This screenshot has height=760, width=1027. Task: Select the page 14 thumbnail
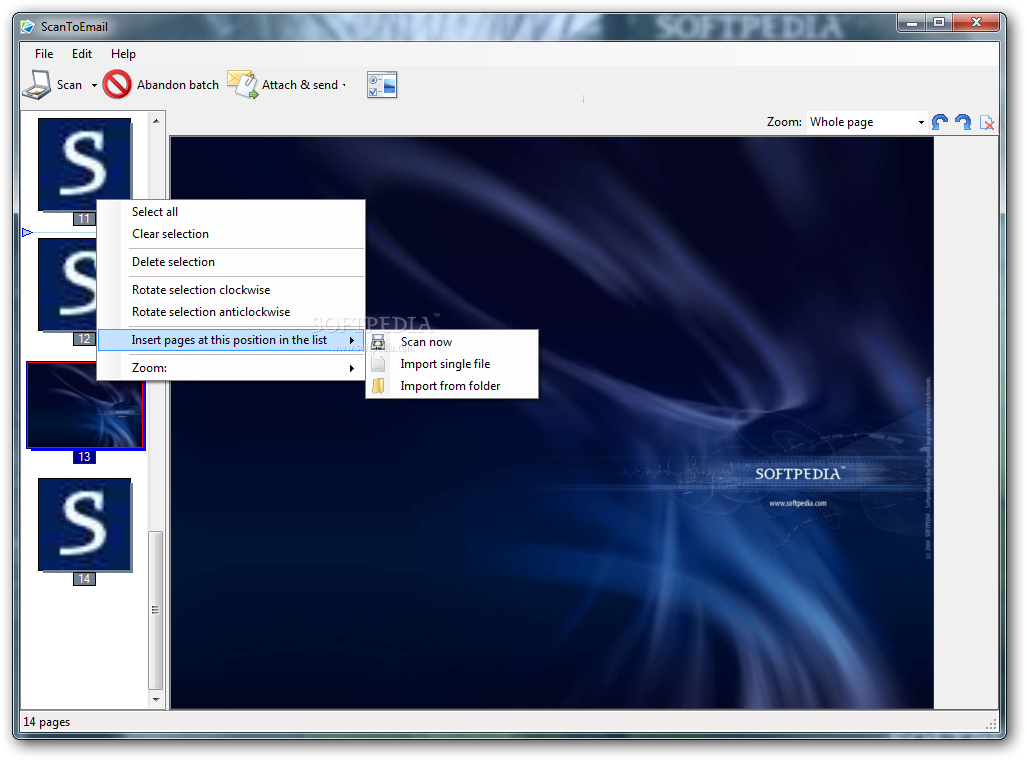tap(84, 525)
